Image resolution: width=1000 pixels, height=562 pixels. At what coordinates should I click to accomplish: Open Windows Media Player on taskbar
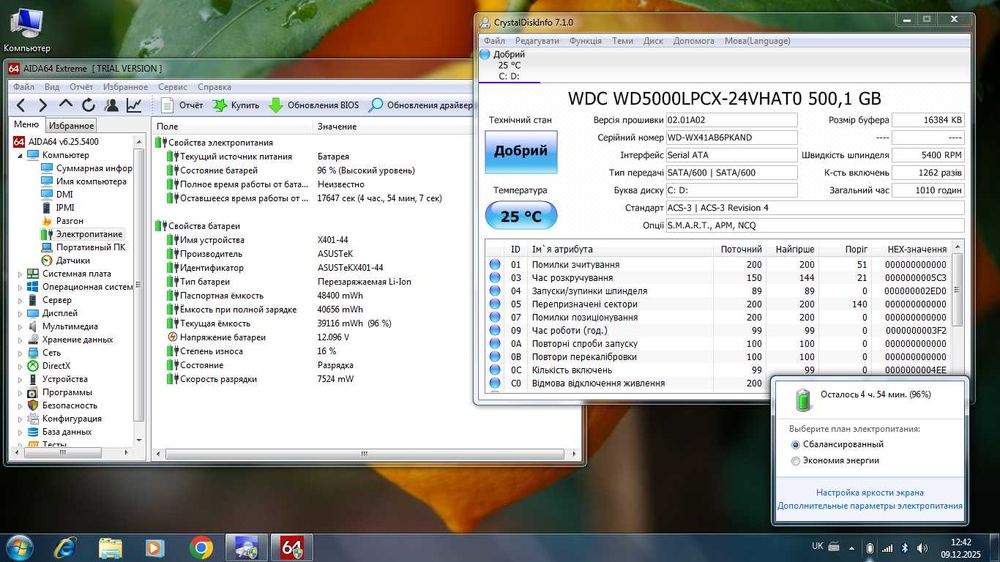154,548
